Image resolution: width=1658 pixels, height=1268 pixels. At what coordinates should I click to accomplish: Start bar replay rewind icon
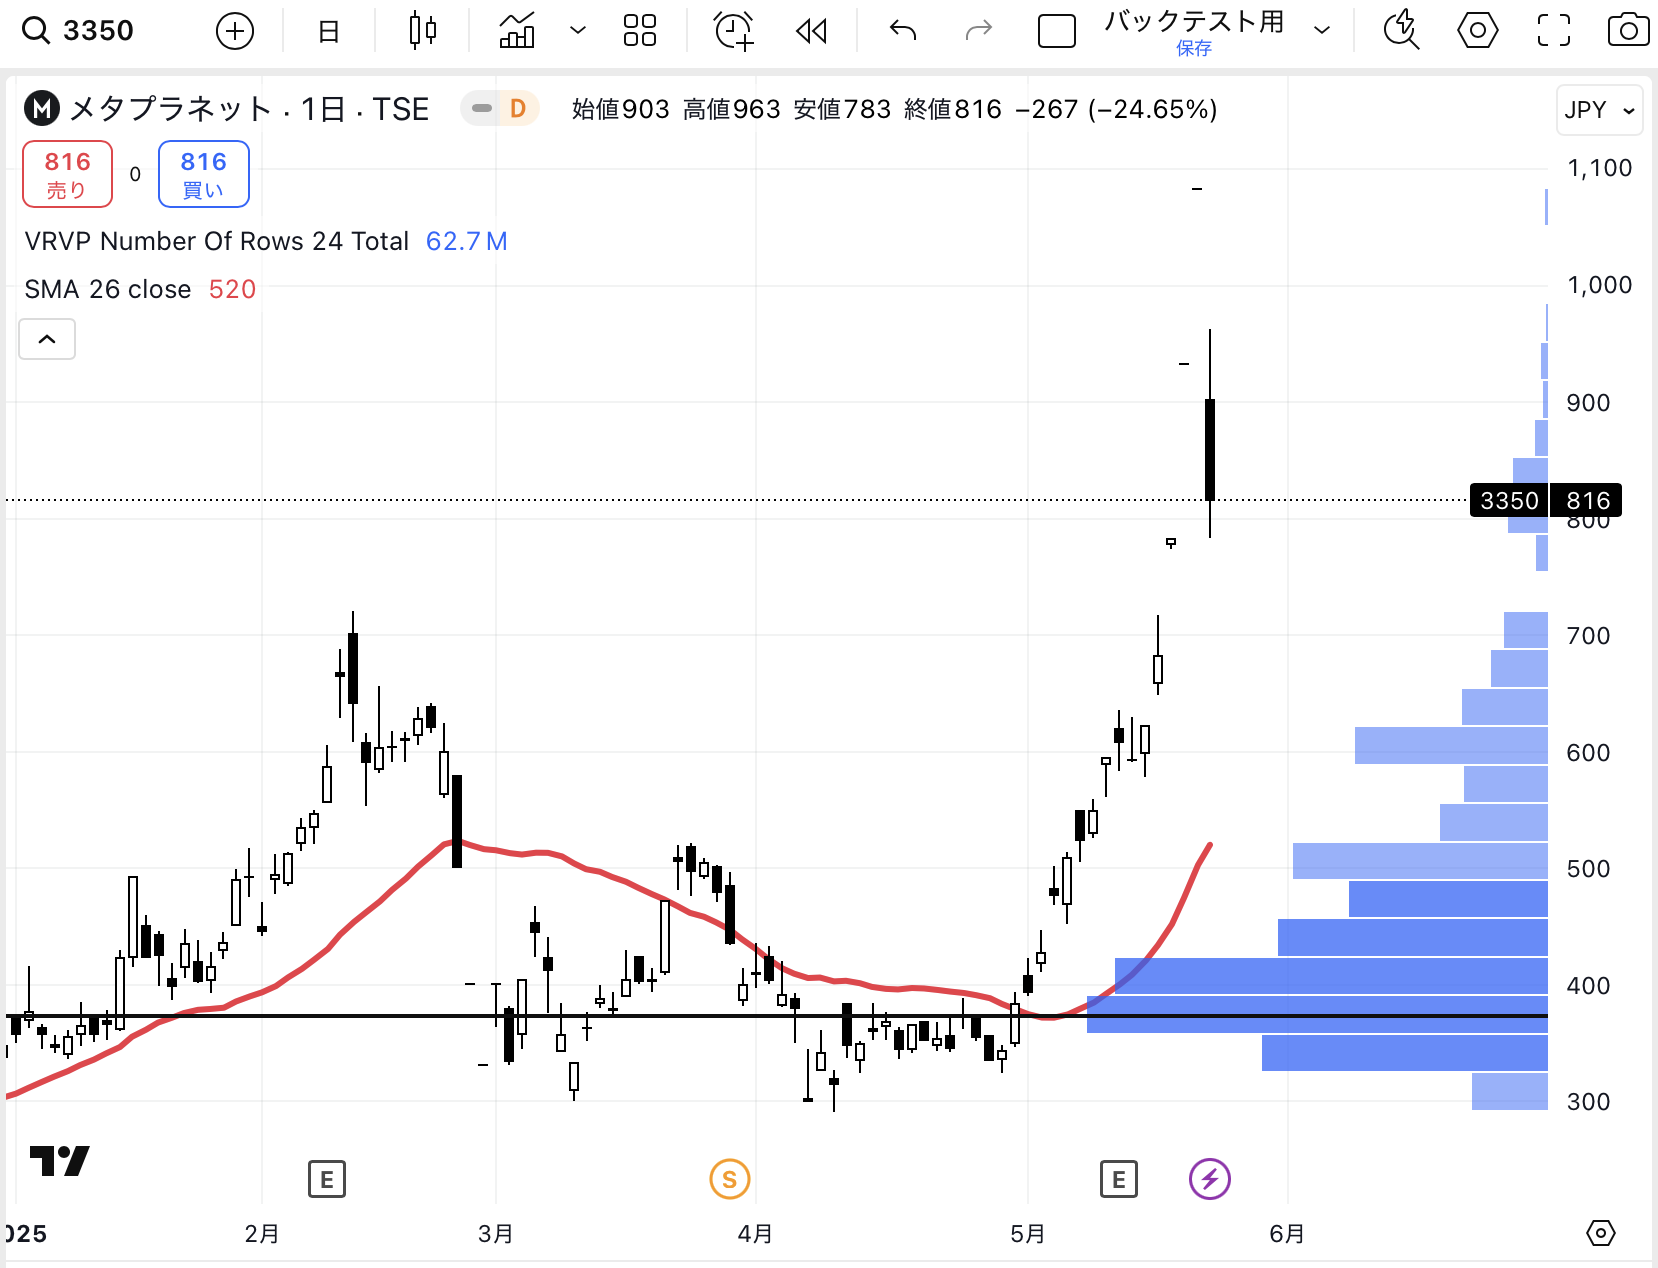pyautogui.click(x=811, y=31)
